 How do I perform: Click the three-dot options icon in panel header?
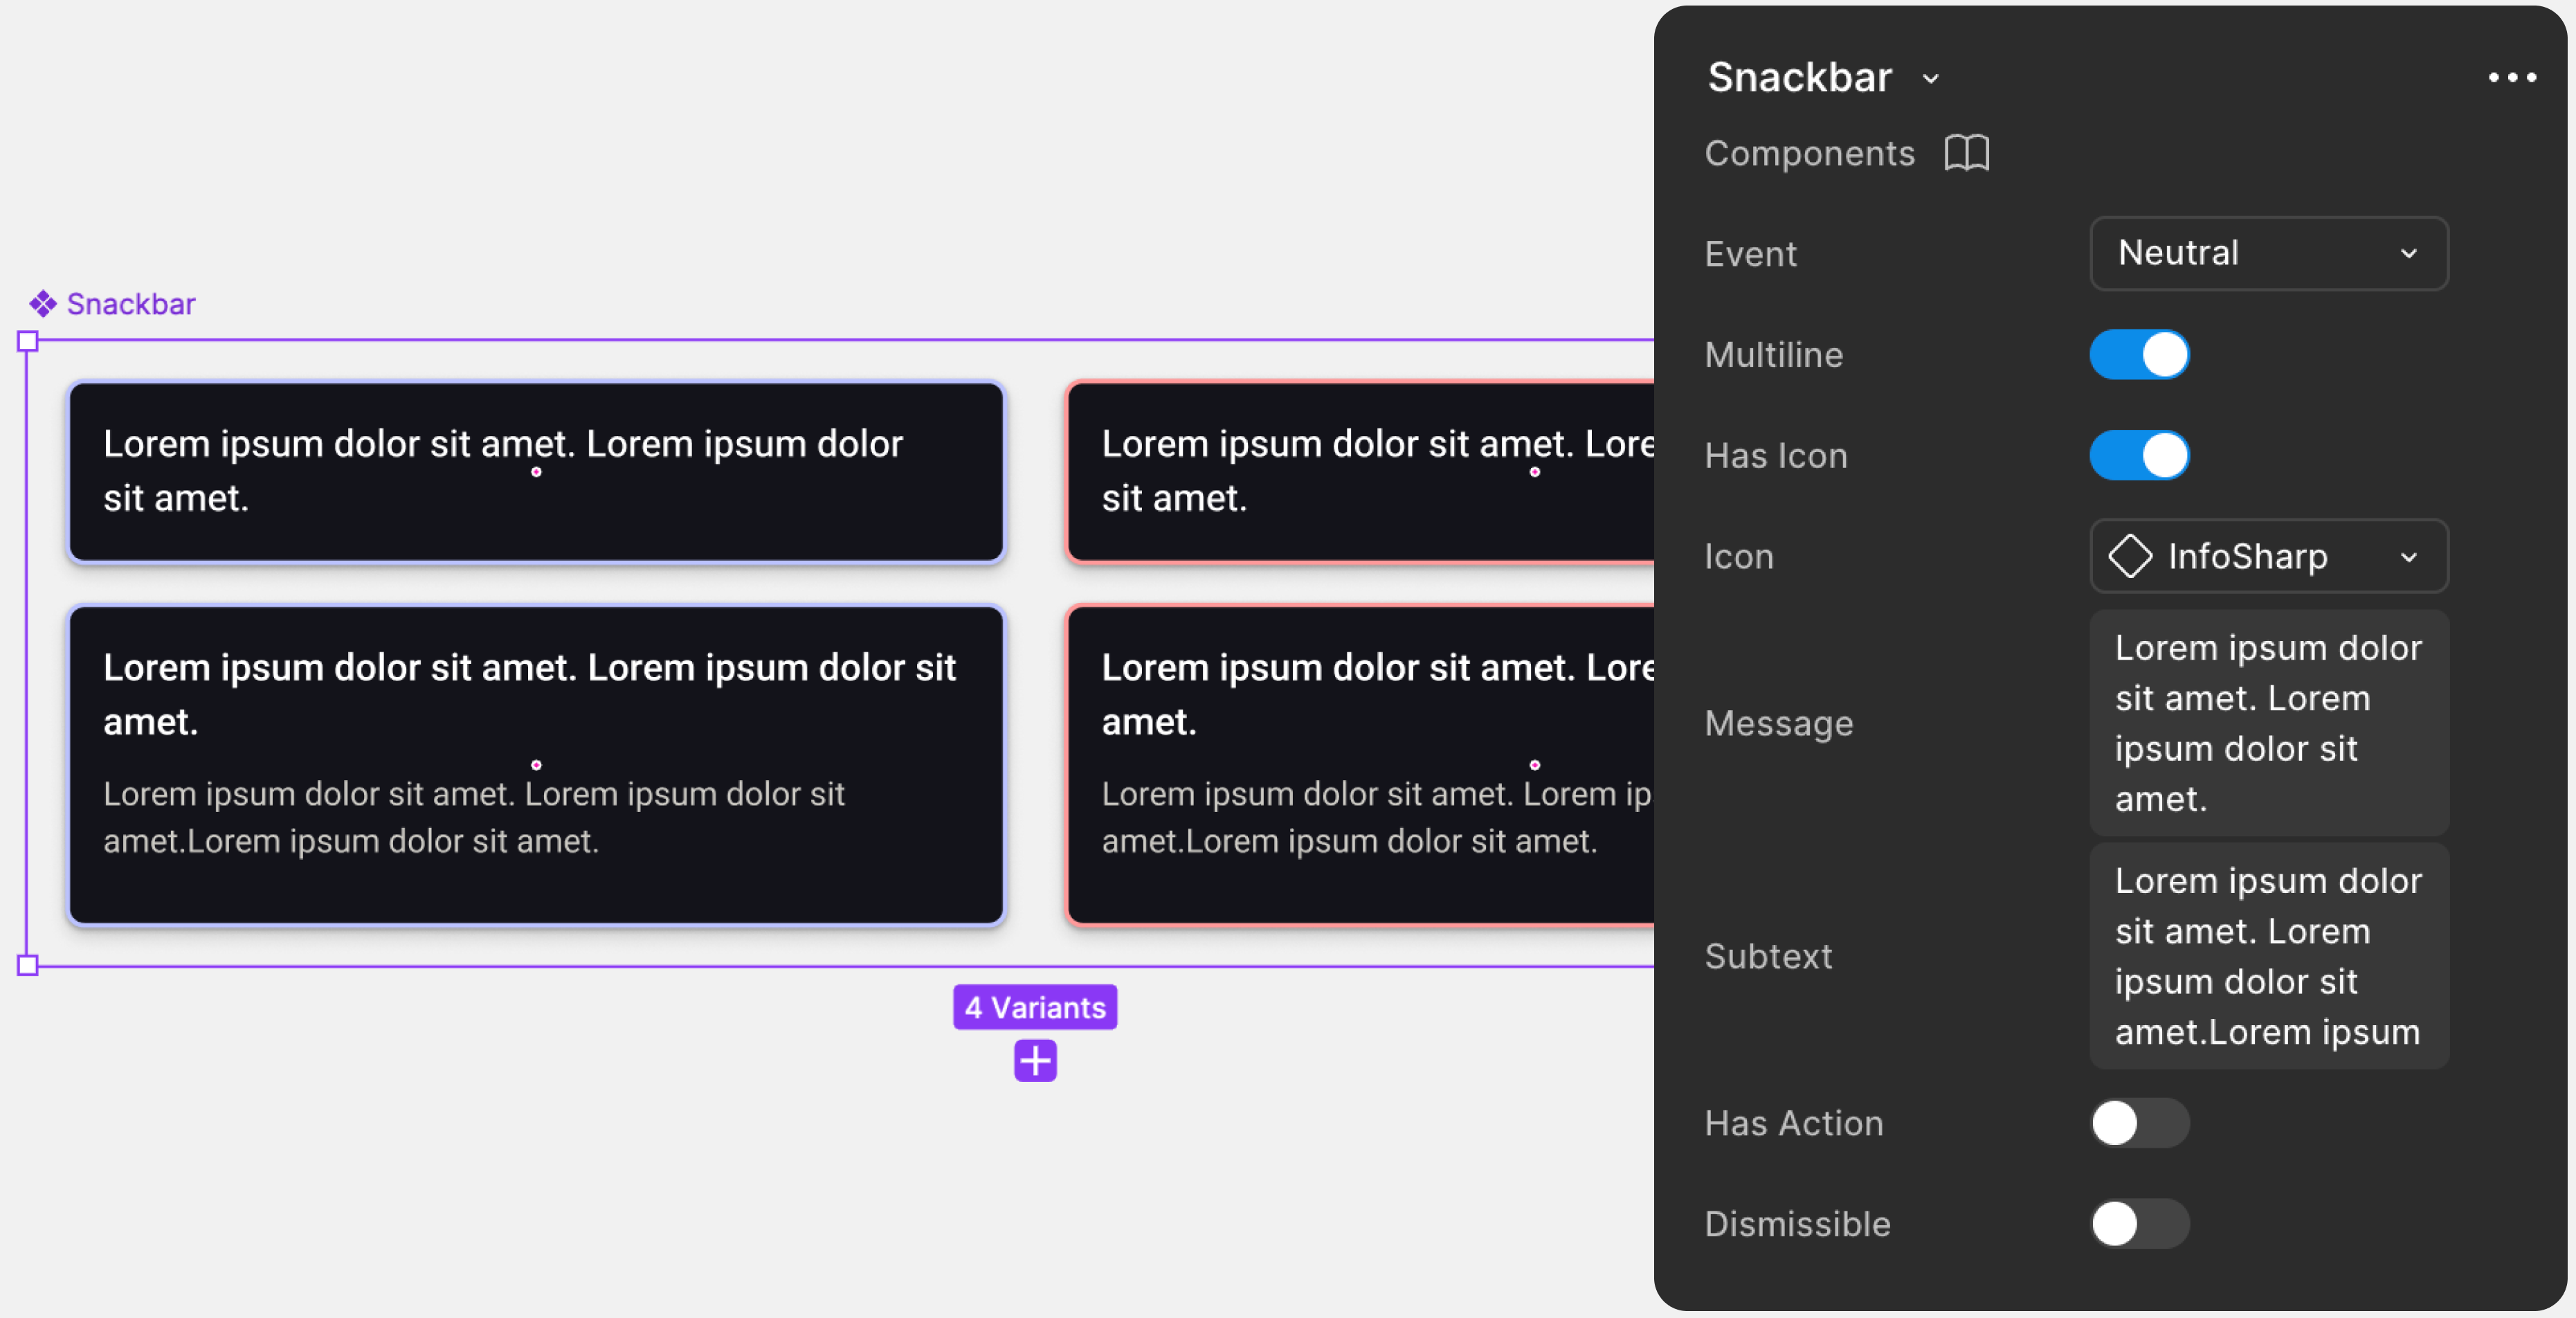(x=2512, y=77)
